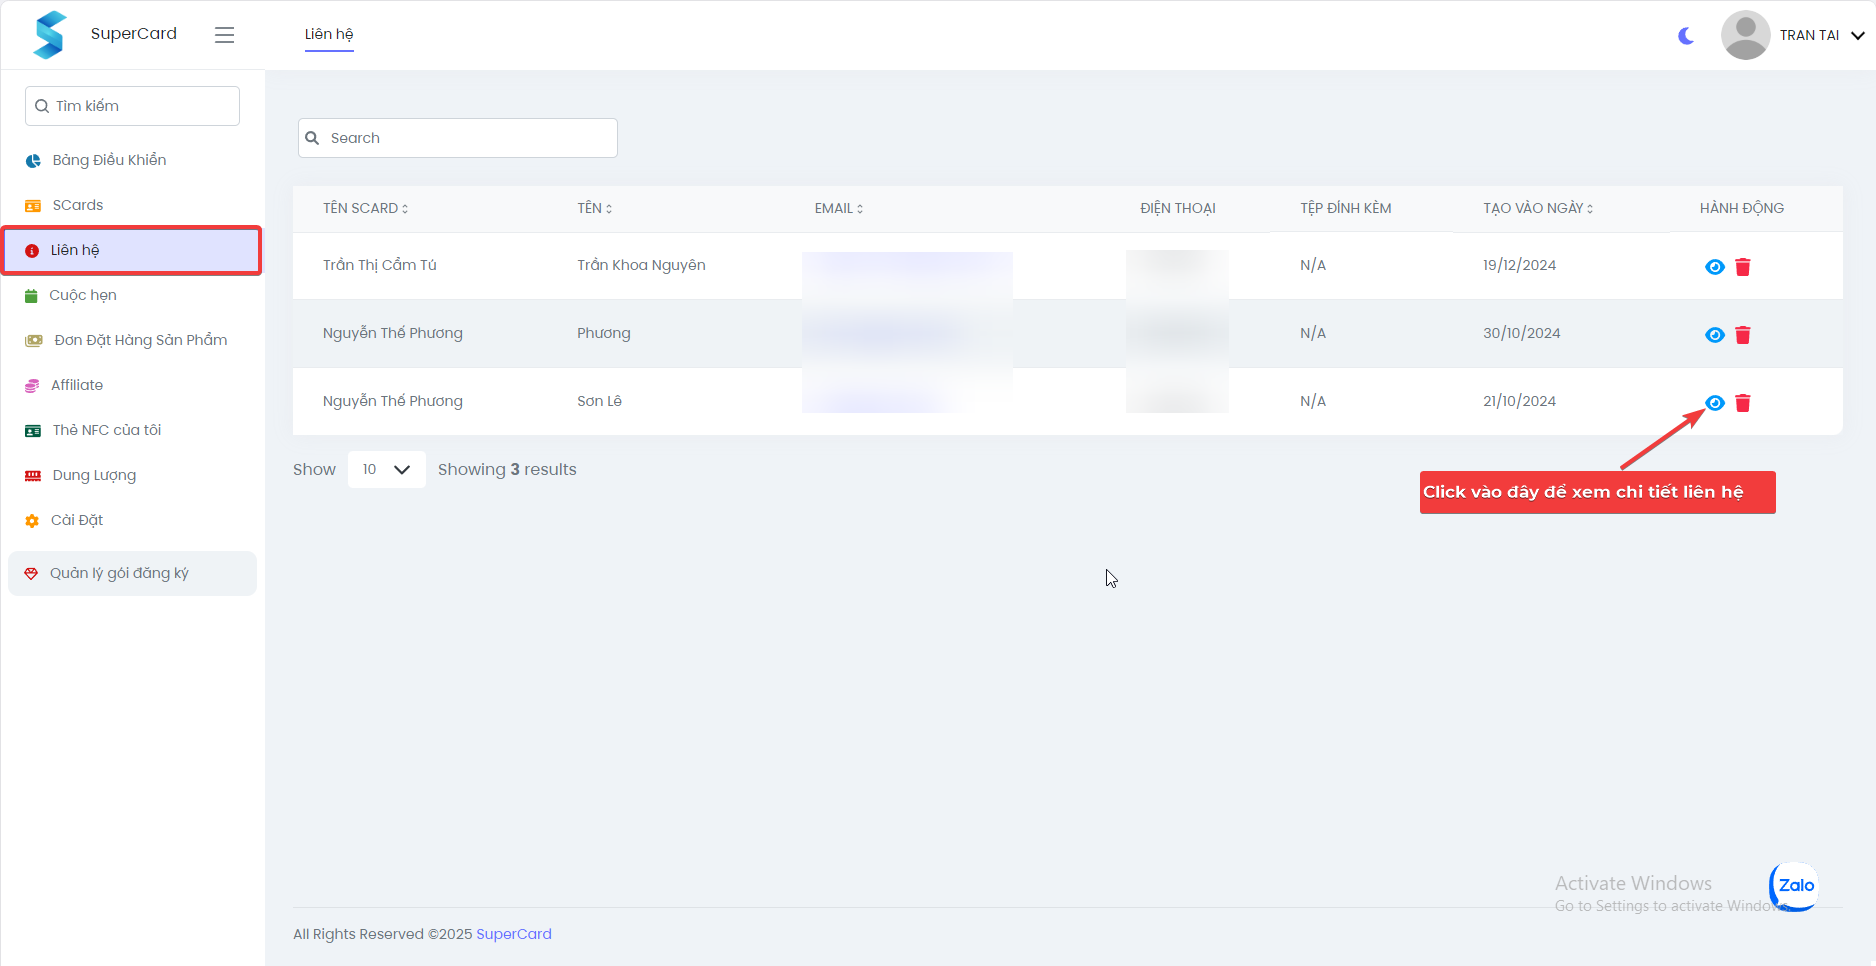The height and width of the screenshot is (966, 1876).
Task: Delete the contact named Phương
Action: [1743, 335]
